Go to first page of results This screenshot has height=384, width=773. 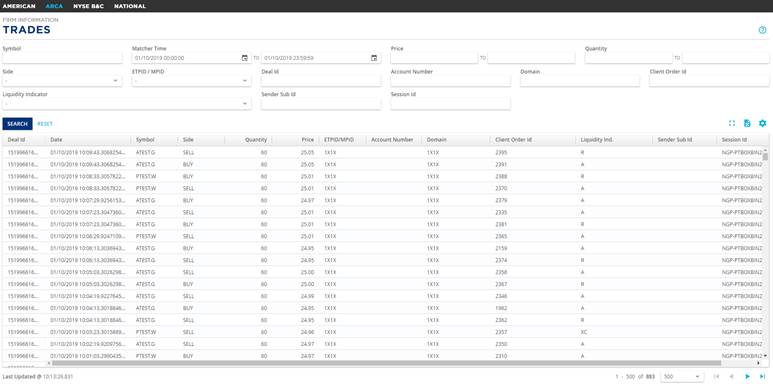point(716,377)
